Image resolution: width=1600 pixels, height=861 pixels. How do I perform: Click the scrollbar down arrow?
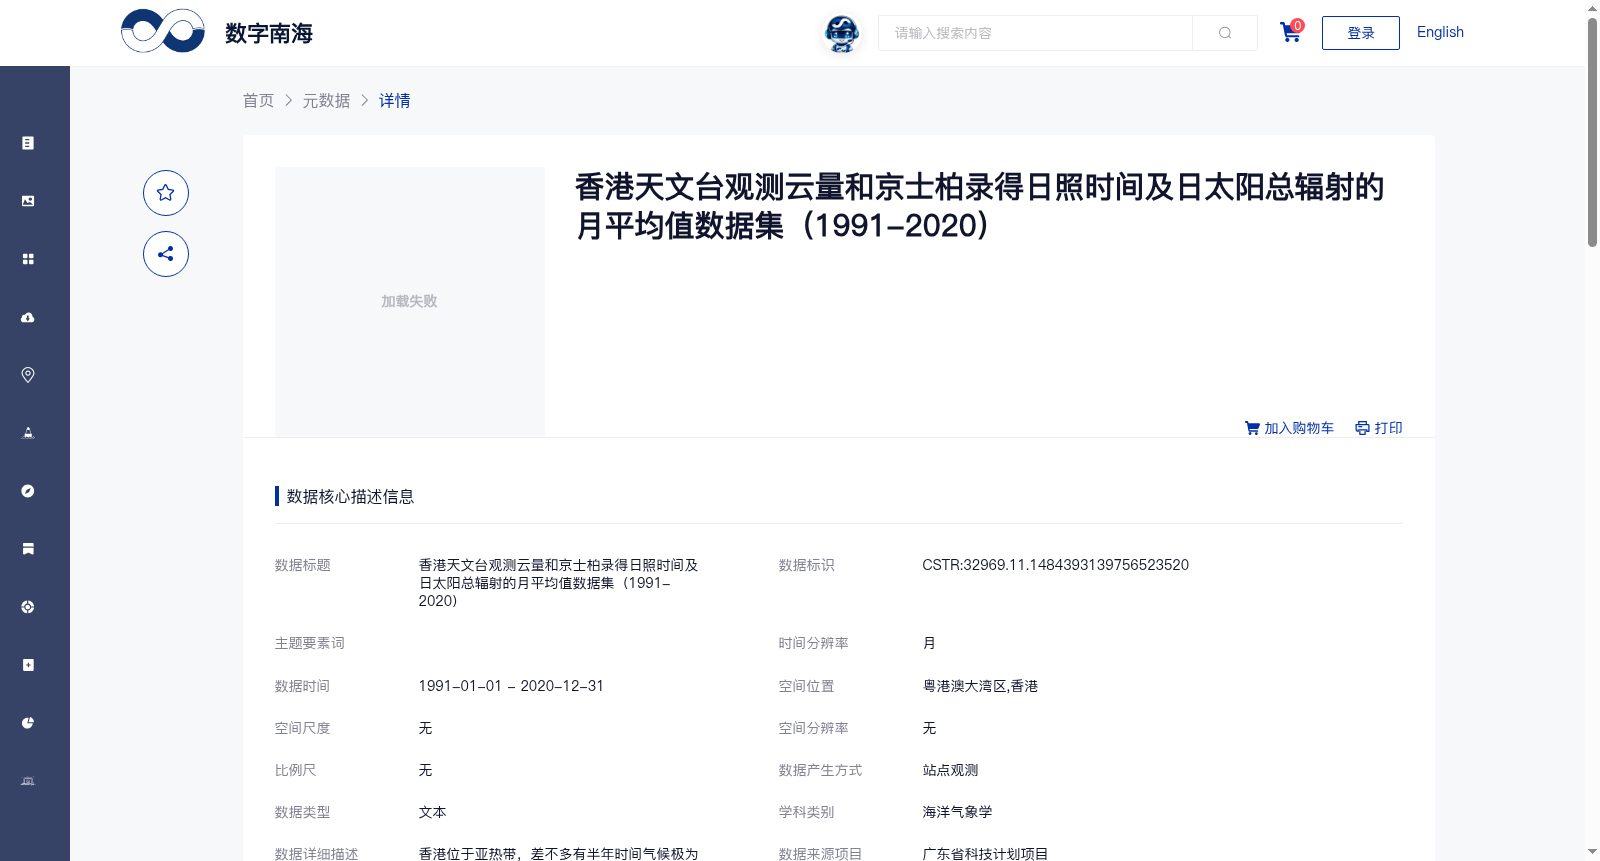tap(1592, 852)
